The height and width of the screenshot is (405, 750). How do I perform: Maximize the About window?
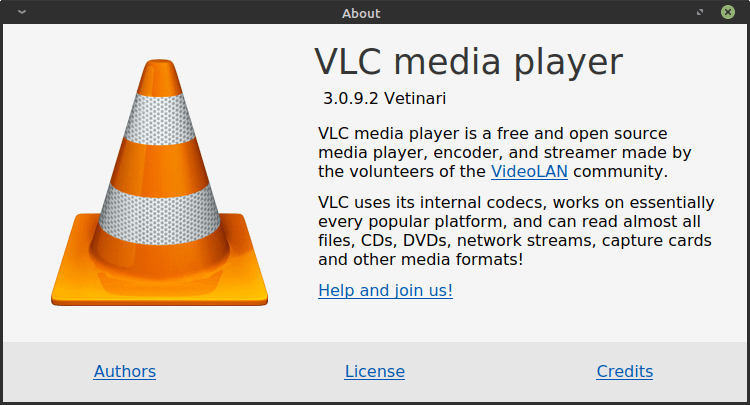pos(702,13)
